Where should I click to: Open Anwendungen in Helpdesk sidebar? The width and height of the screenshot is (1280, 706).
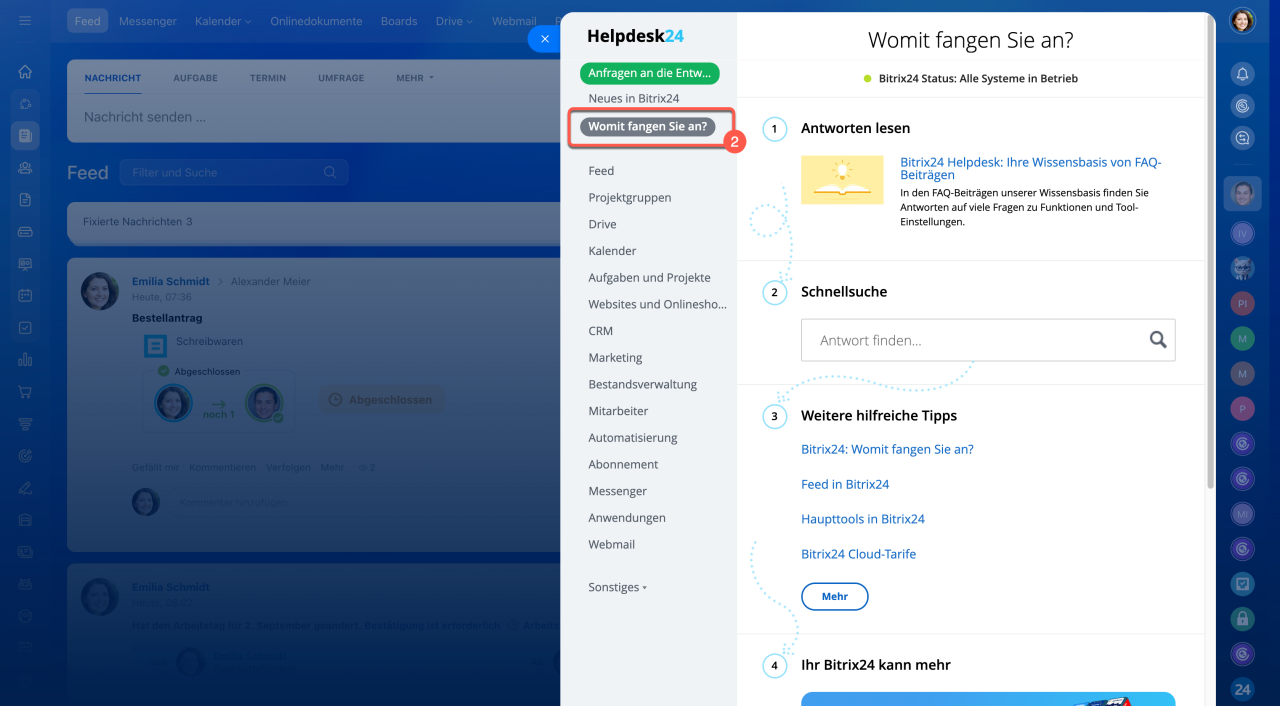[627, 518]
